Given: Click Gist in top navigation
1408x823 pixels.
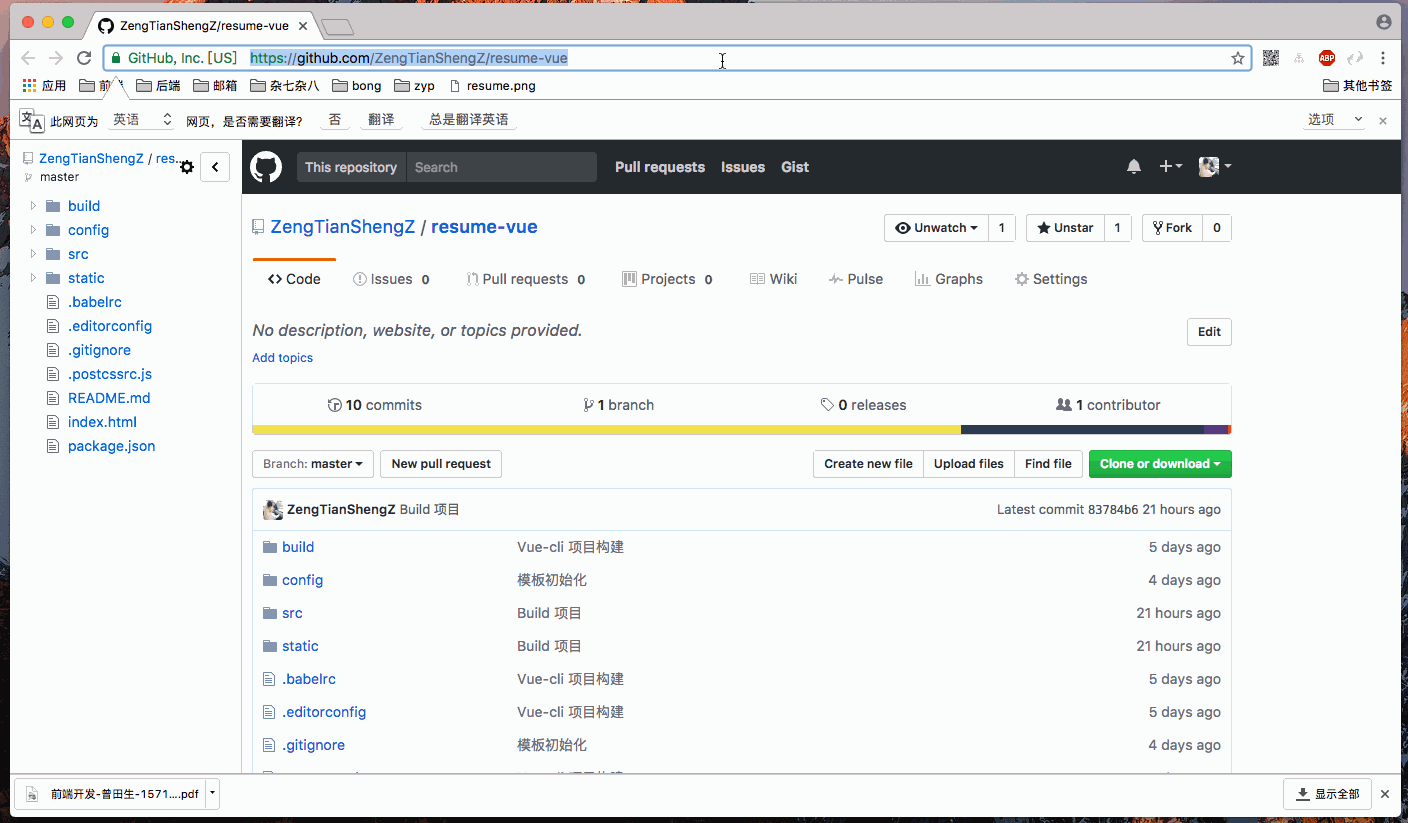Looking at the screenshot, I should click(x=795, y=167).
